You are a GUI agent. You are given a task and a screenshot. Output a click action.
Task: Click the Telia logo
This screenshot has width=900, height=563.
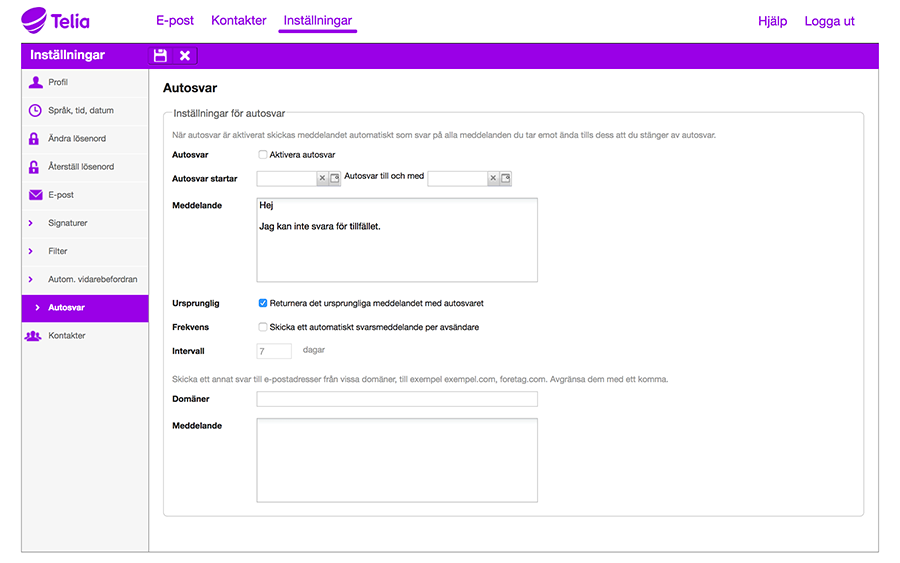pyautogui.click(x=60, y=21)
